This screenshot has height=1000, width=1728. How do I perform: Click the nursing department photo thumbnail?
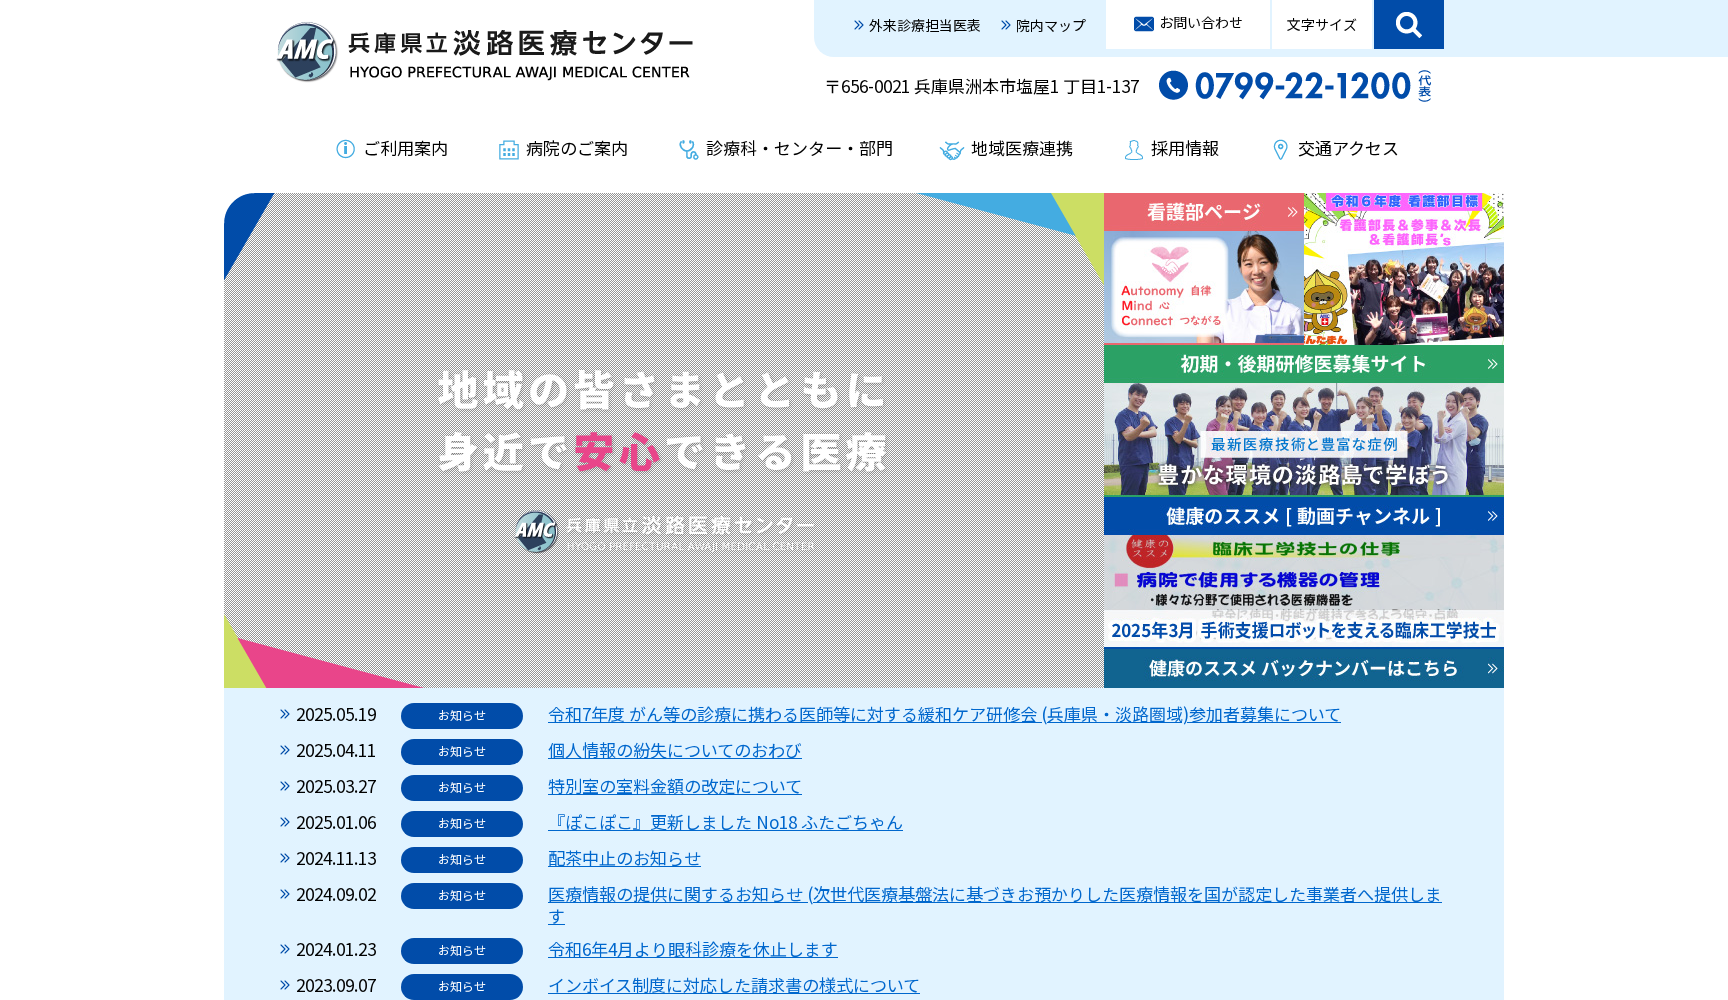click(1203, 289)
